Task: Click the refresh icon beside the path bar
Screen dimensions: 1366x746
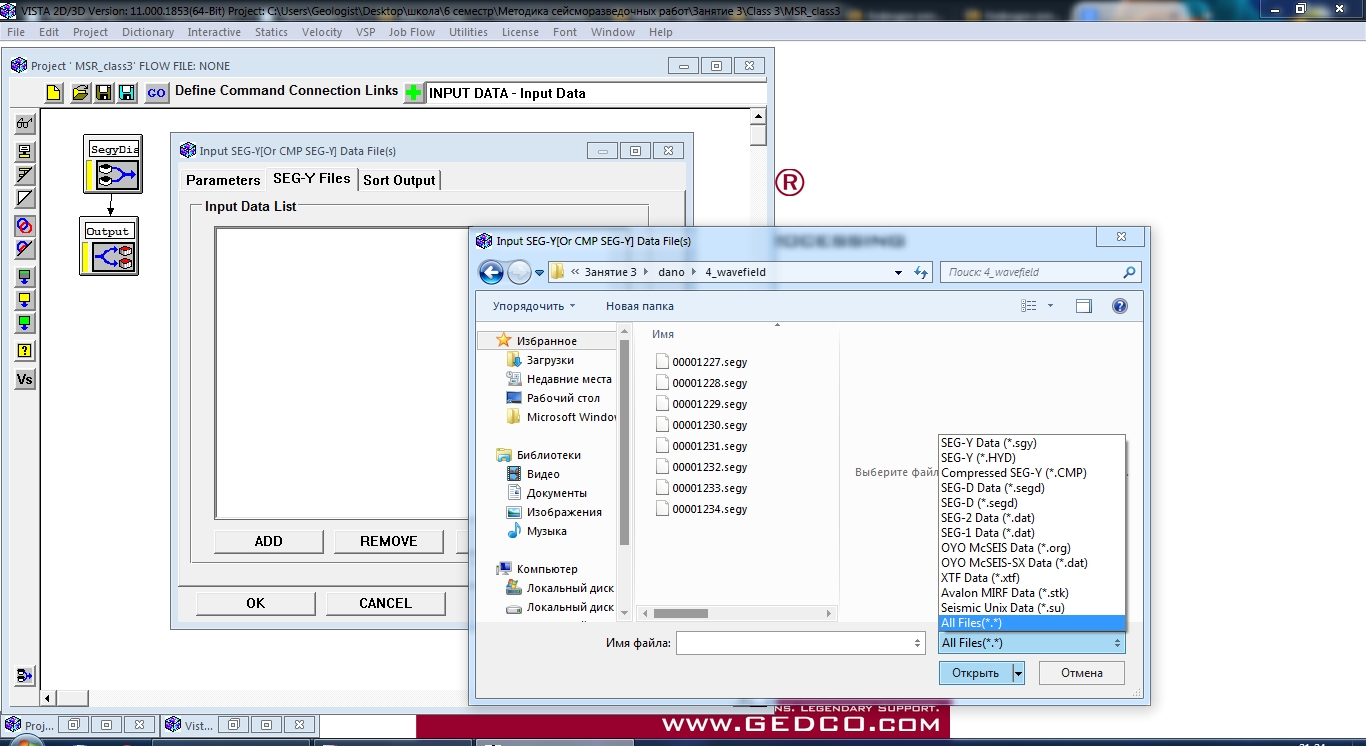Action: coord(921,272)
